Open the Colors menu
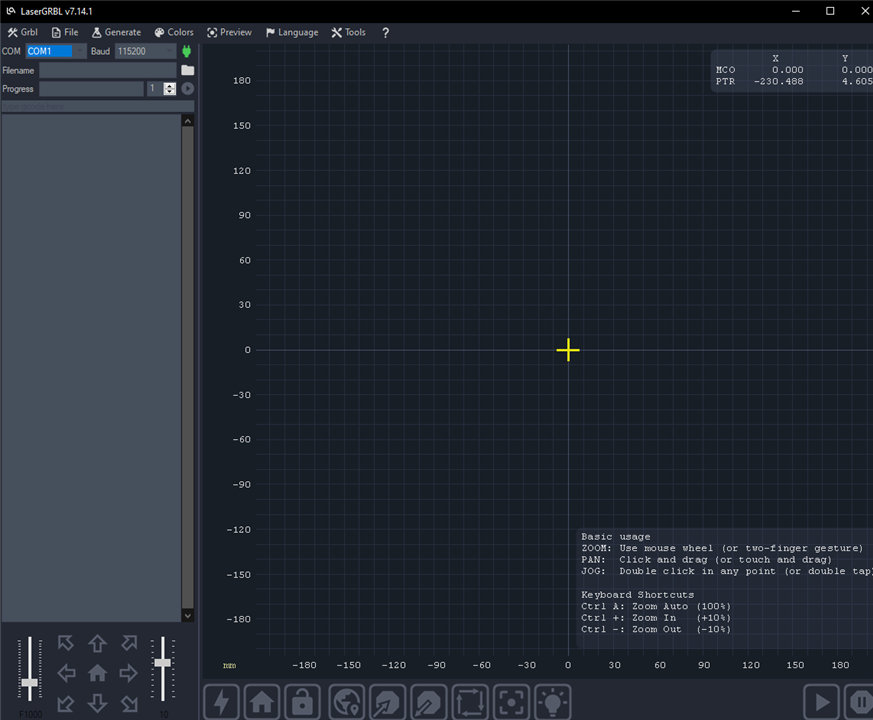873x720 pixels. pos(174,32)
